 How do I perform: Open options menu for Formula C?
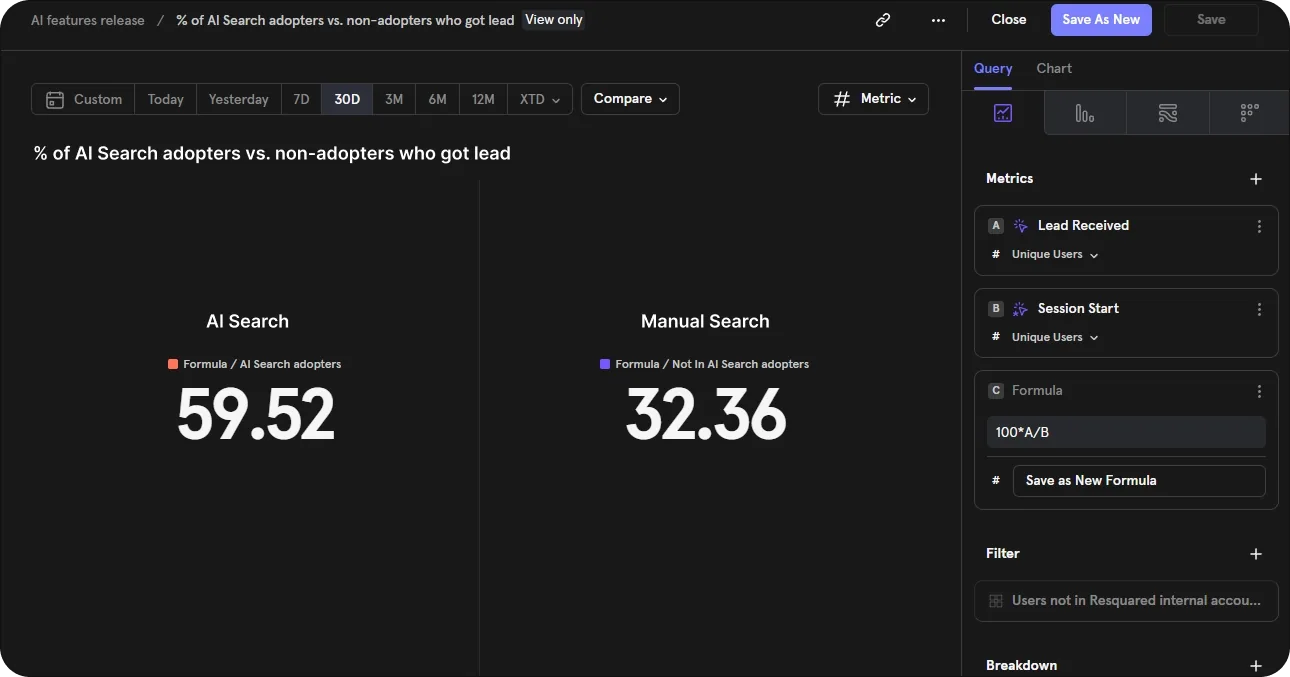[x=1259, y=391]
